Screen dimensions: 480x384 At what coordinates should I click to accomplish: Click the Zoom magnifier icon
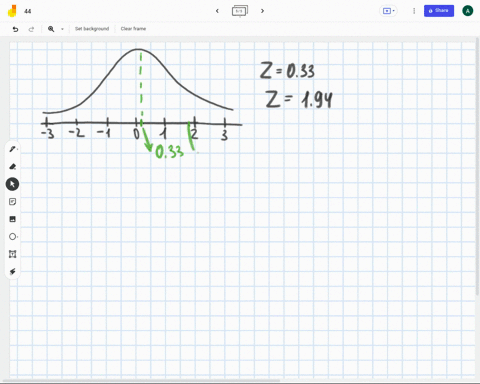tap(51, 29)
